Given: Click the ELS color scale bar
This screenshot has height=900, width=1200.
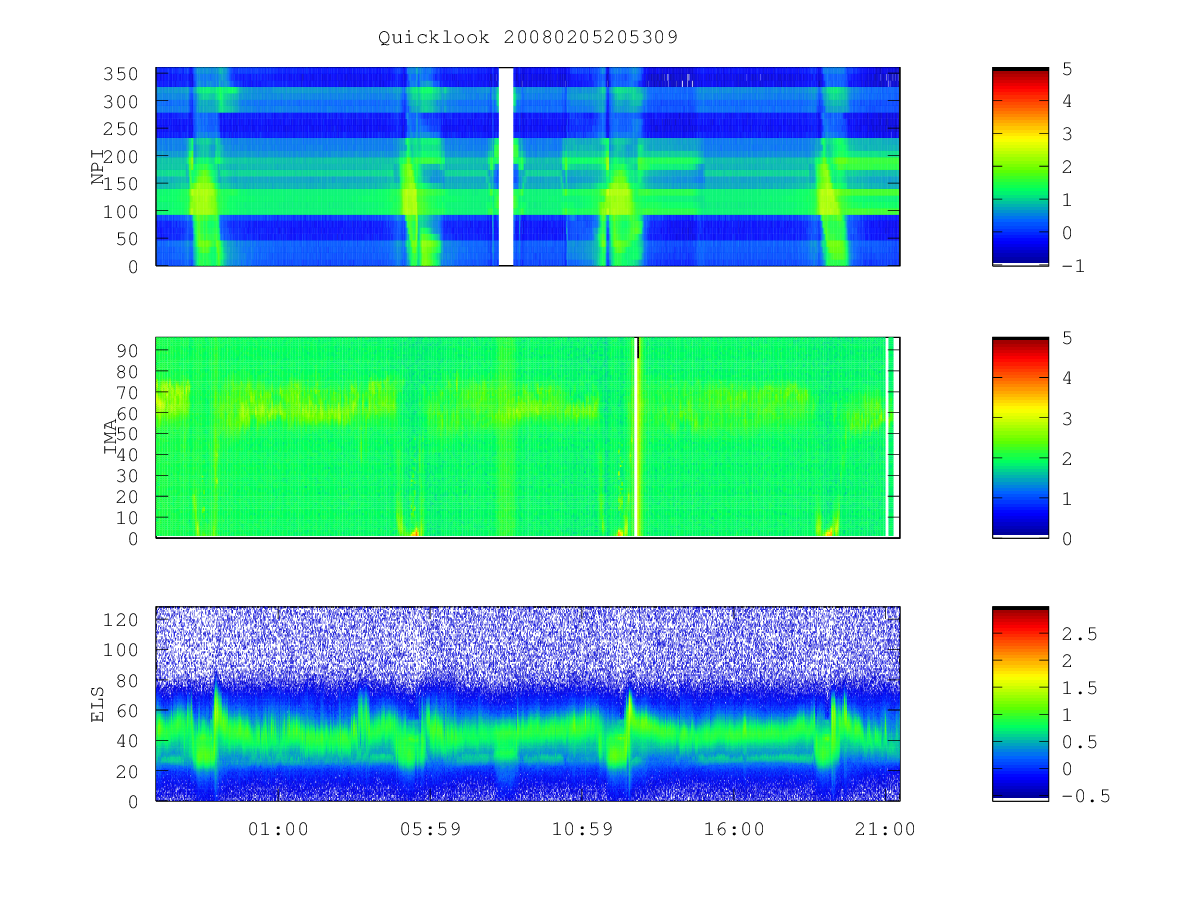Looking at the screenshot, I should coord(1020,704).
